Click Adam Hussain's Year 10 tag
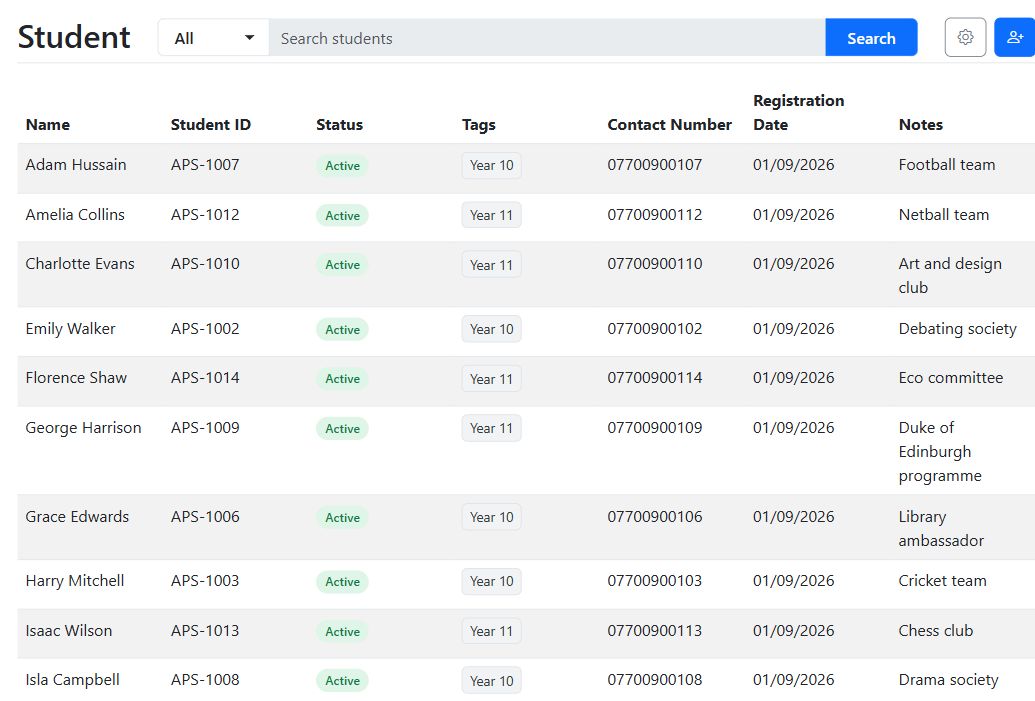Screen dimensions: 1035x701 click(x=491, y=166)
